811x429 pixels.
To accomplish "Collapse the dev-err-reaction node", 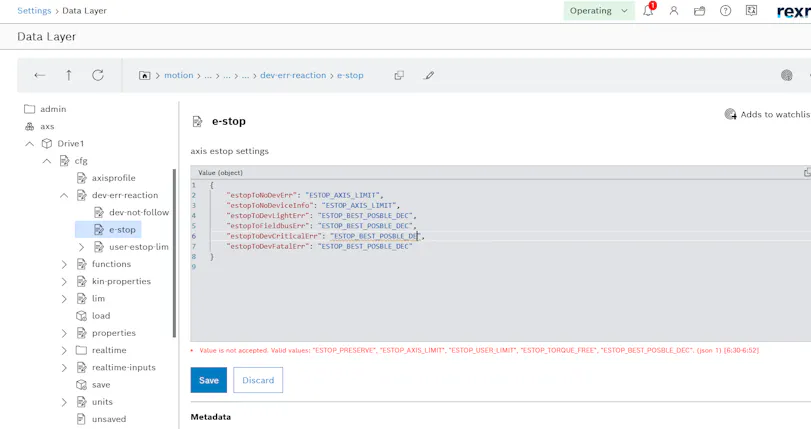I will [x=64, y=196].
